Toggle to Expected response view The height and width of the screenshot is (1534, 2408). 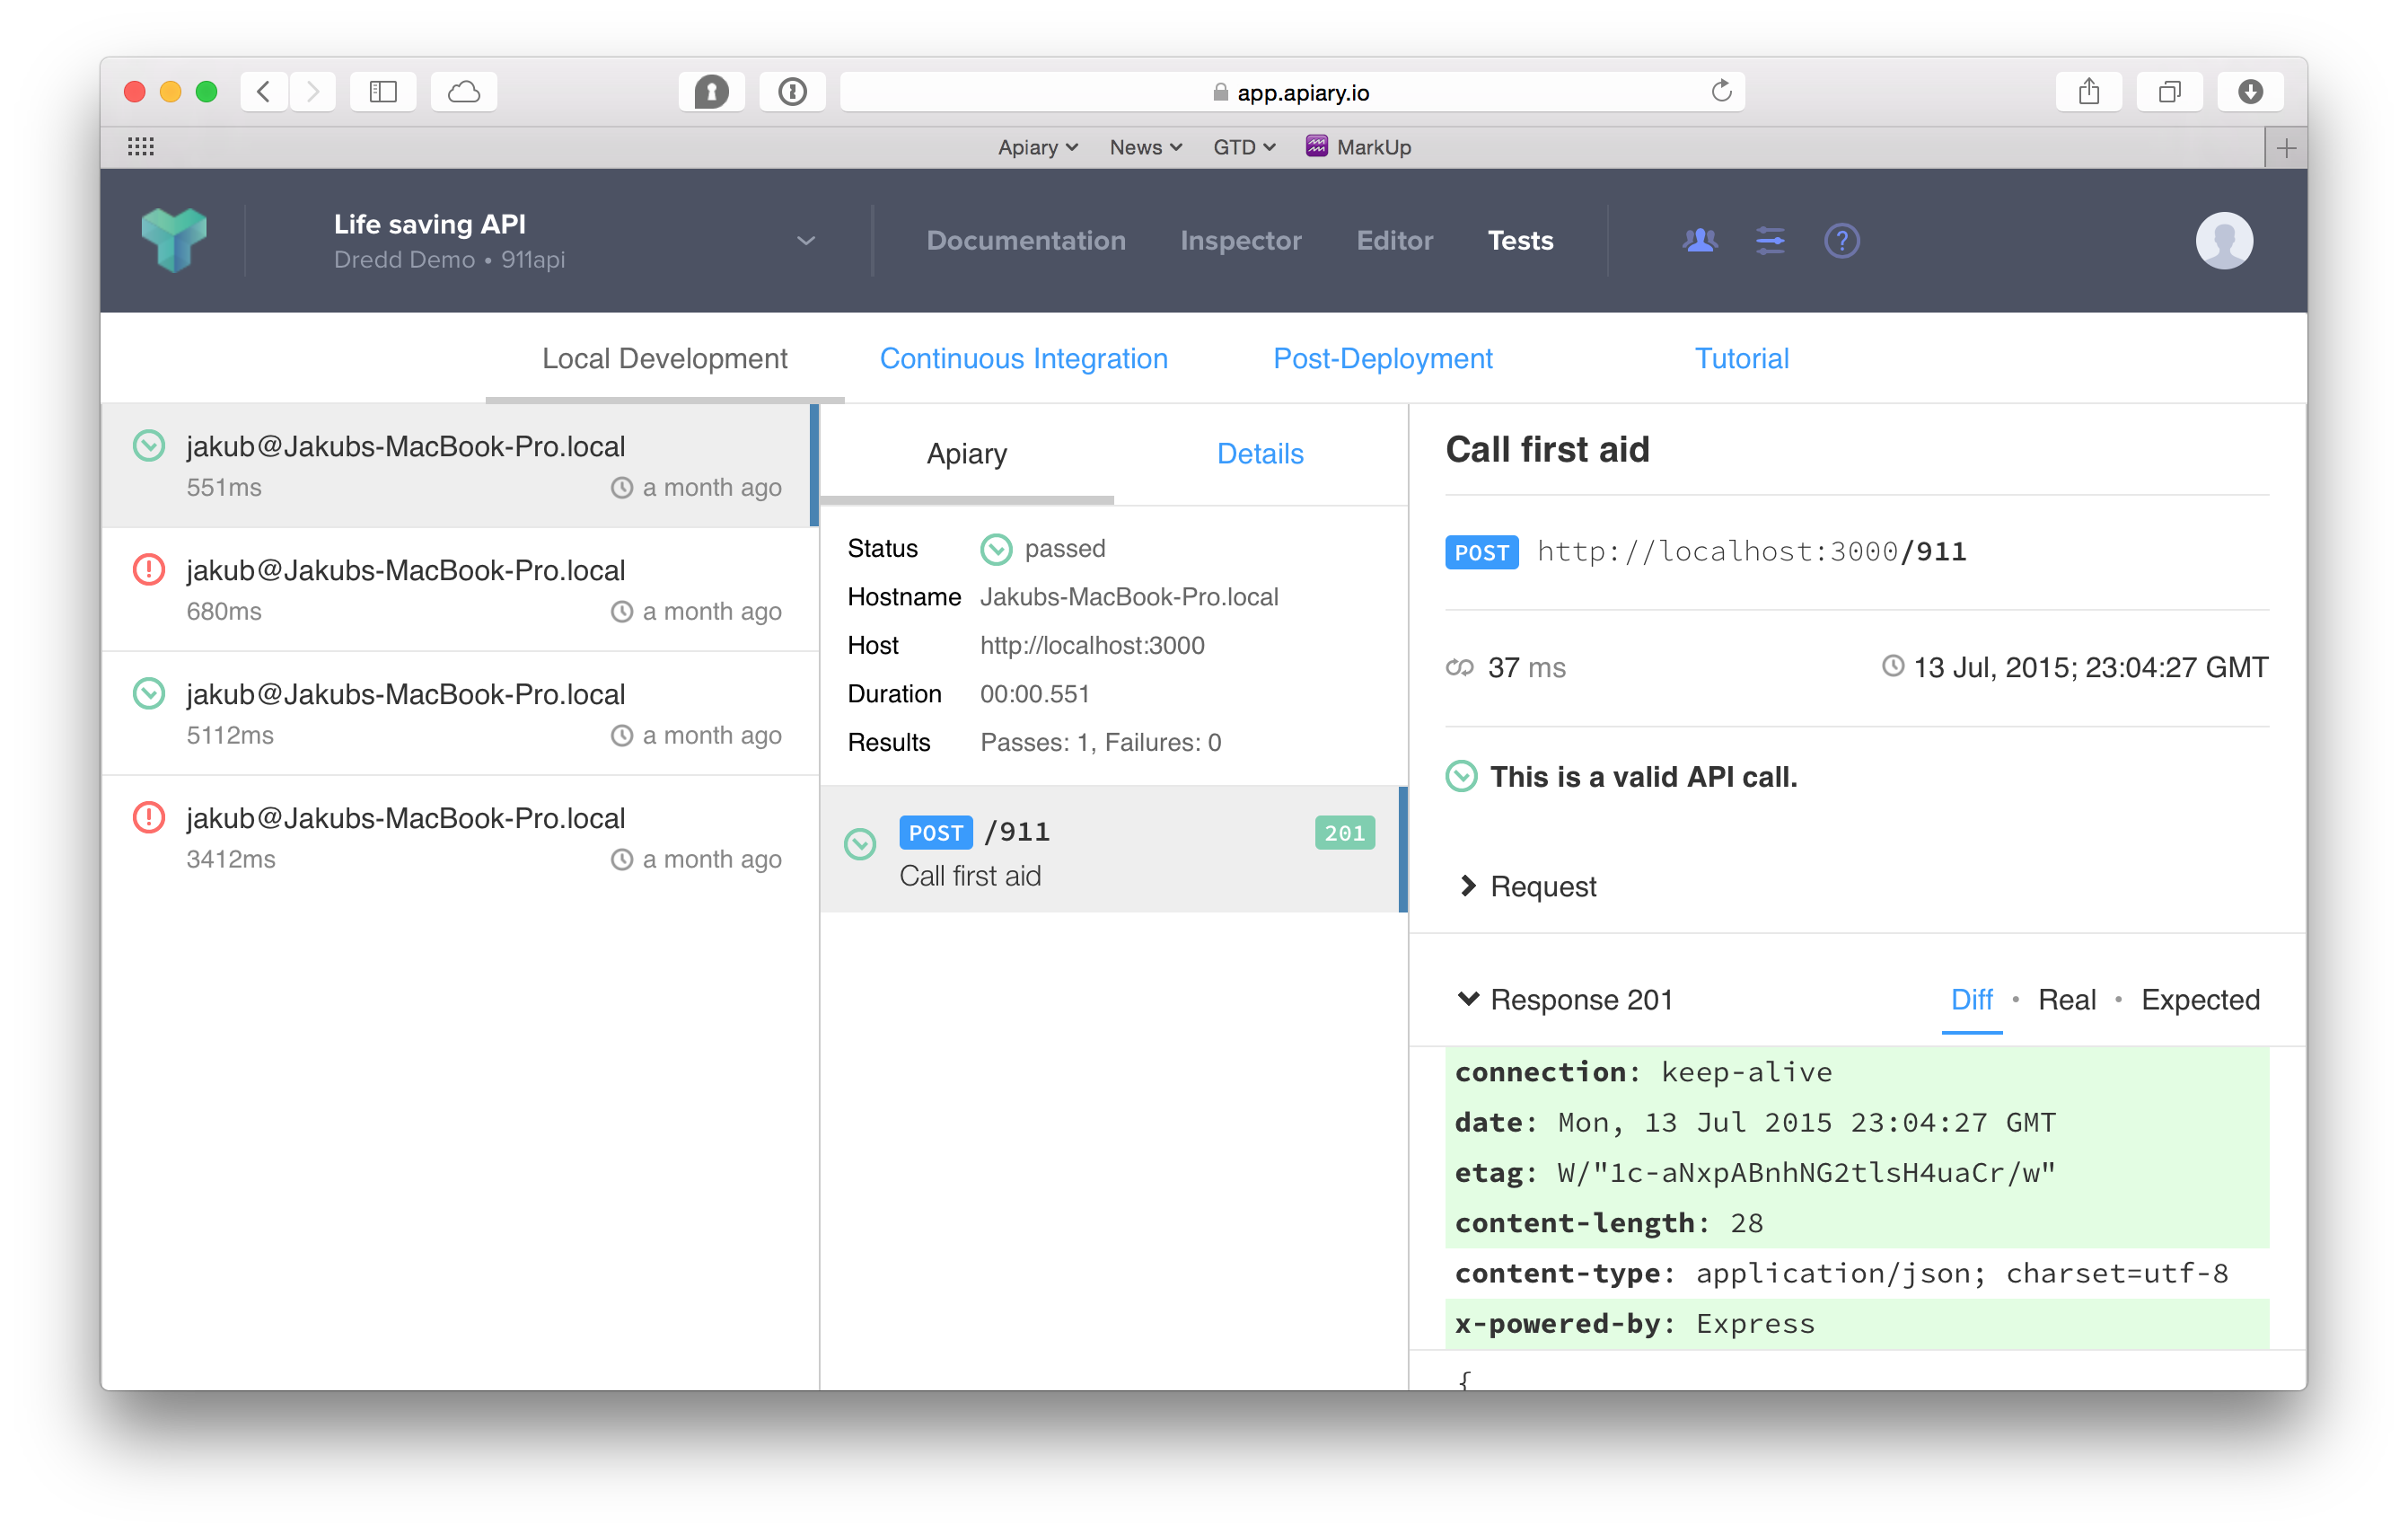[2201, 999]
